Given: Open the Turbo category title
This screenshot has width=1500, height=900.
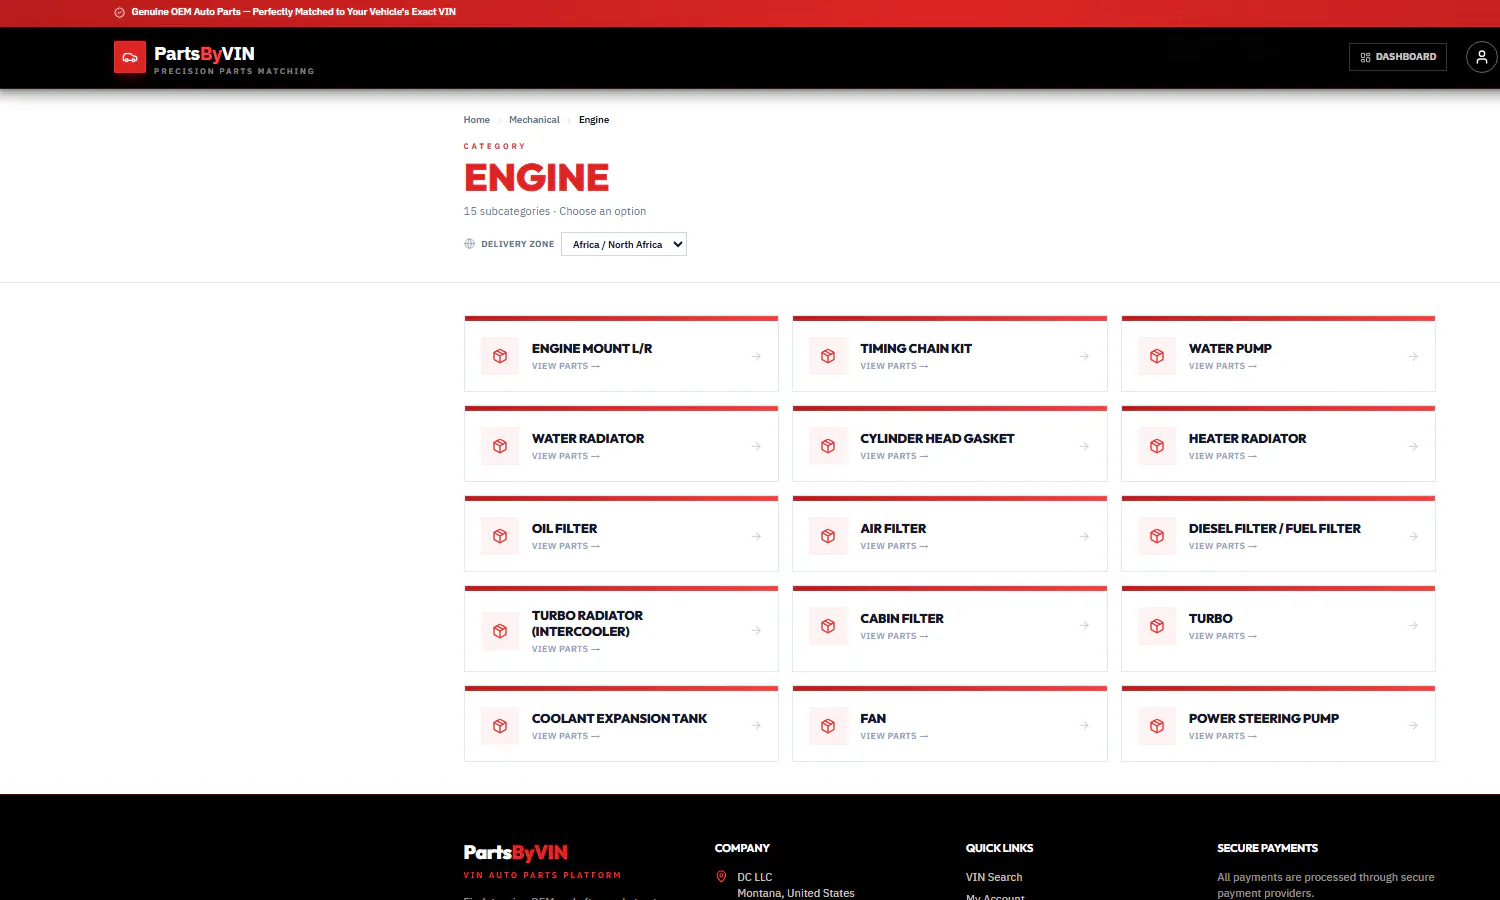Looking at the screenshot, I should coord(1210,619).
